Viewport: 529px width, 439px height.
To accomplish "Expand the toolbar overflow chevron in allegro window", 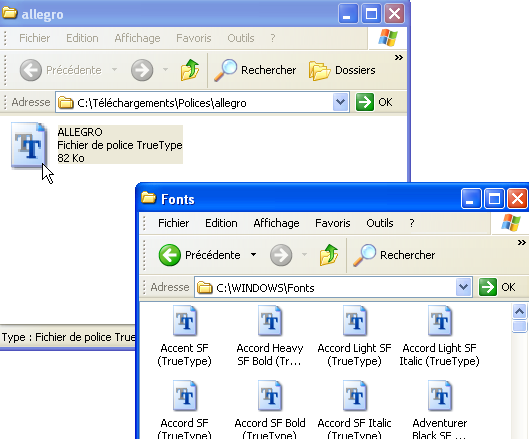I will [399, 58].
